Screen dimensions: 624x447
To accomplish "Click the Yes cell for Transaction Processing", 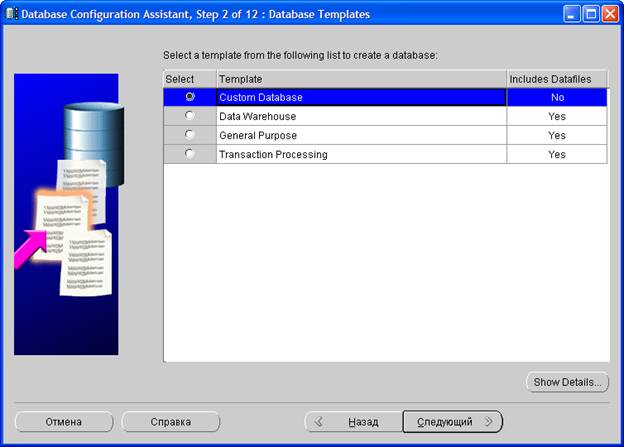I will [x=557, y=154].
